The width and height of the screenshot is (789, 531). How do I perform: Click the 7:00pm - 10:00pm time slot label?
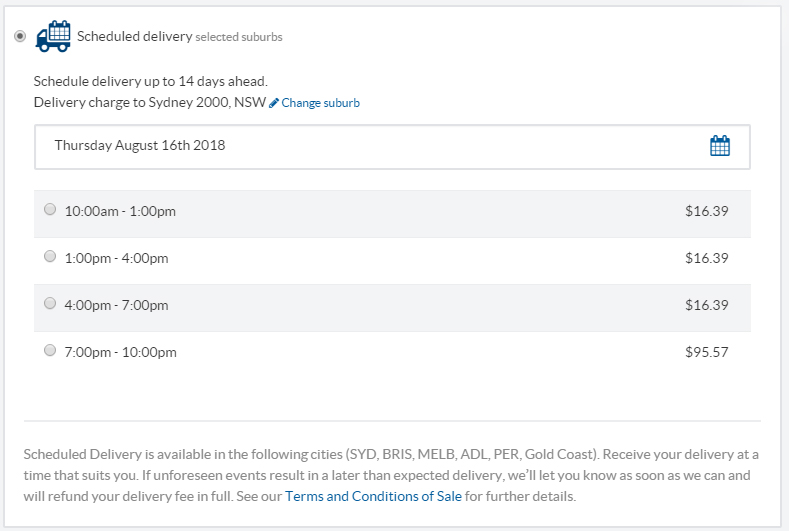click(x=120, y=352)
